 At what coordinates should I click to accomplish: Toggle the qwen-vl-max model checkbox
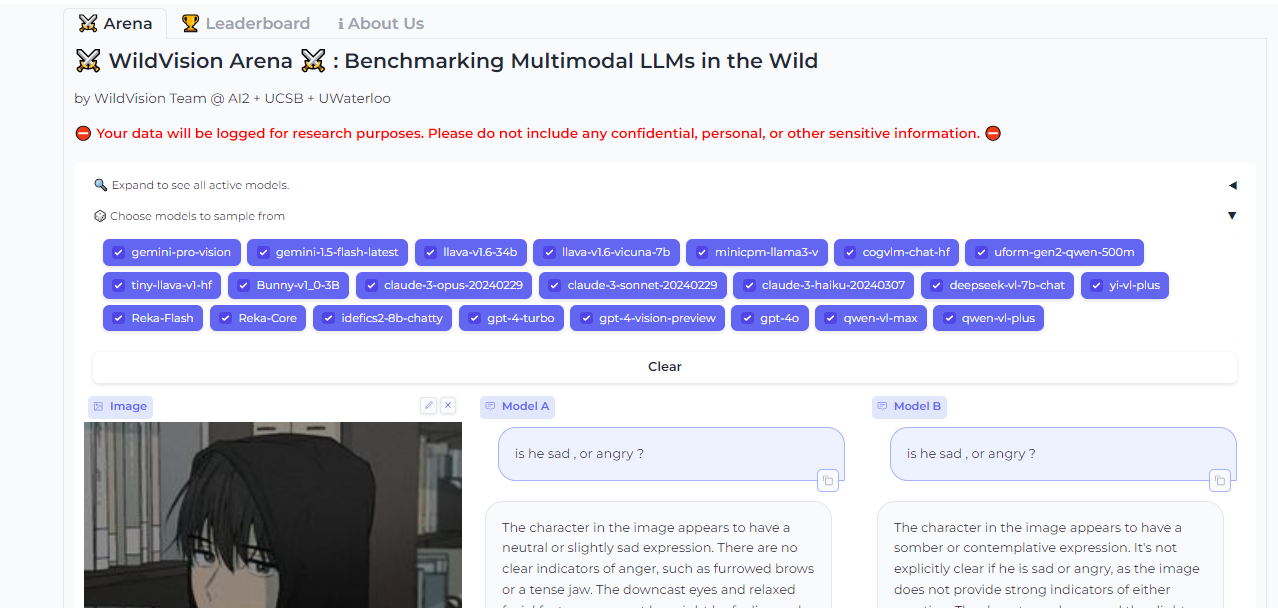pyautogui.click(x=831, y=318)
